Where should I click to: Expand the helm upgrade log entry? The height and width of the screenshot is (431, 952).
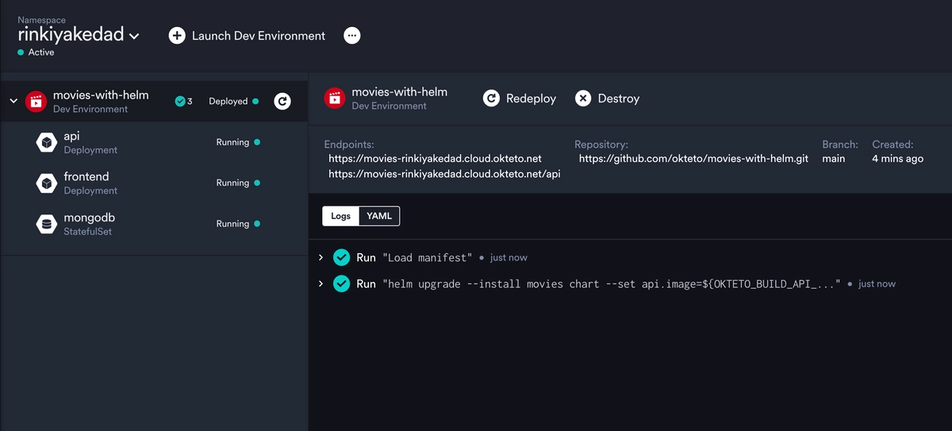(x=321, y=283)
